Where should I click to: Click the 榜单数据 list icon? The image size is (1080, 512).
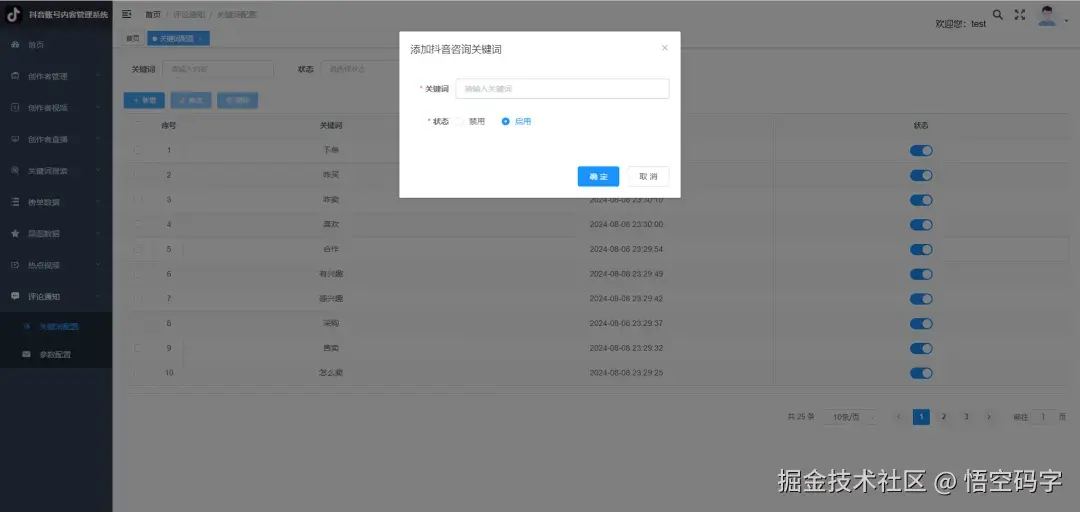tap(15, 202)
